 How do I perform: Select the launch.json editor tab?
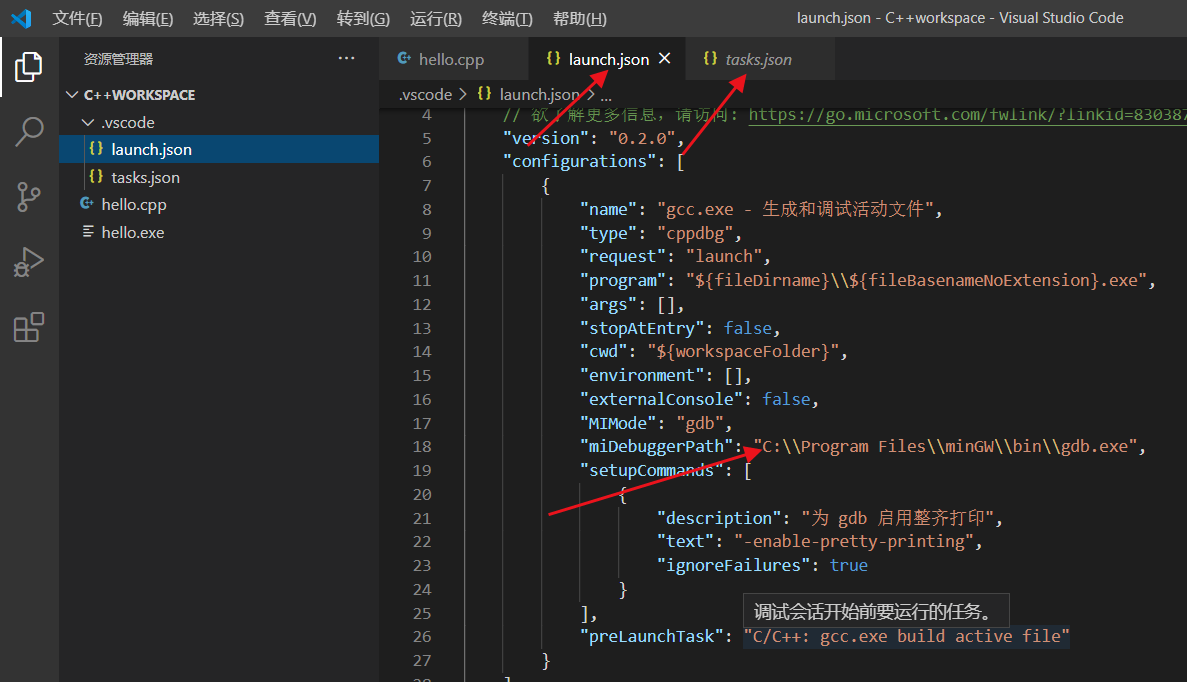pos(608,58)
